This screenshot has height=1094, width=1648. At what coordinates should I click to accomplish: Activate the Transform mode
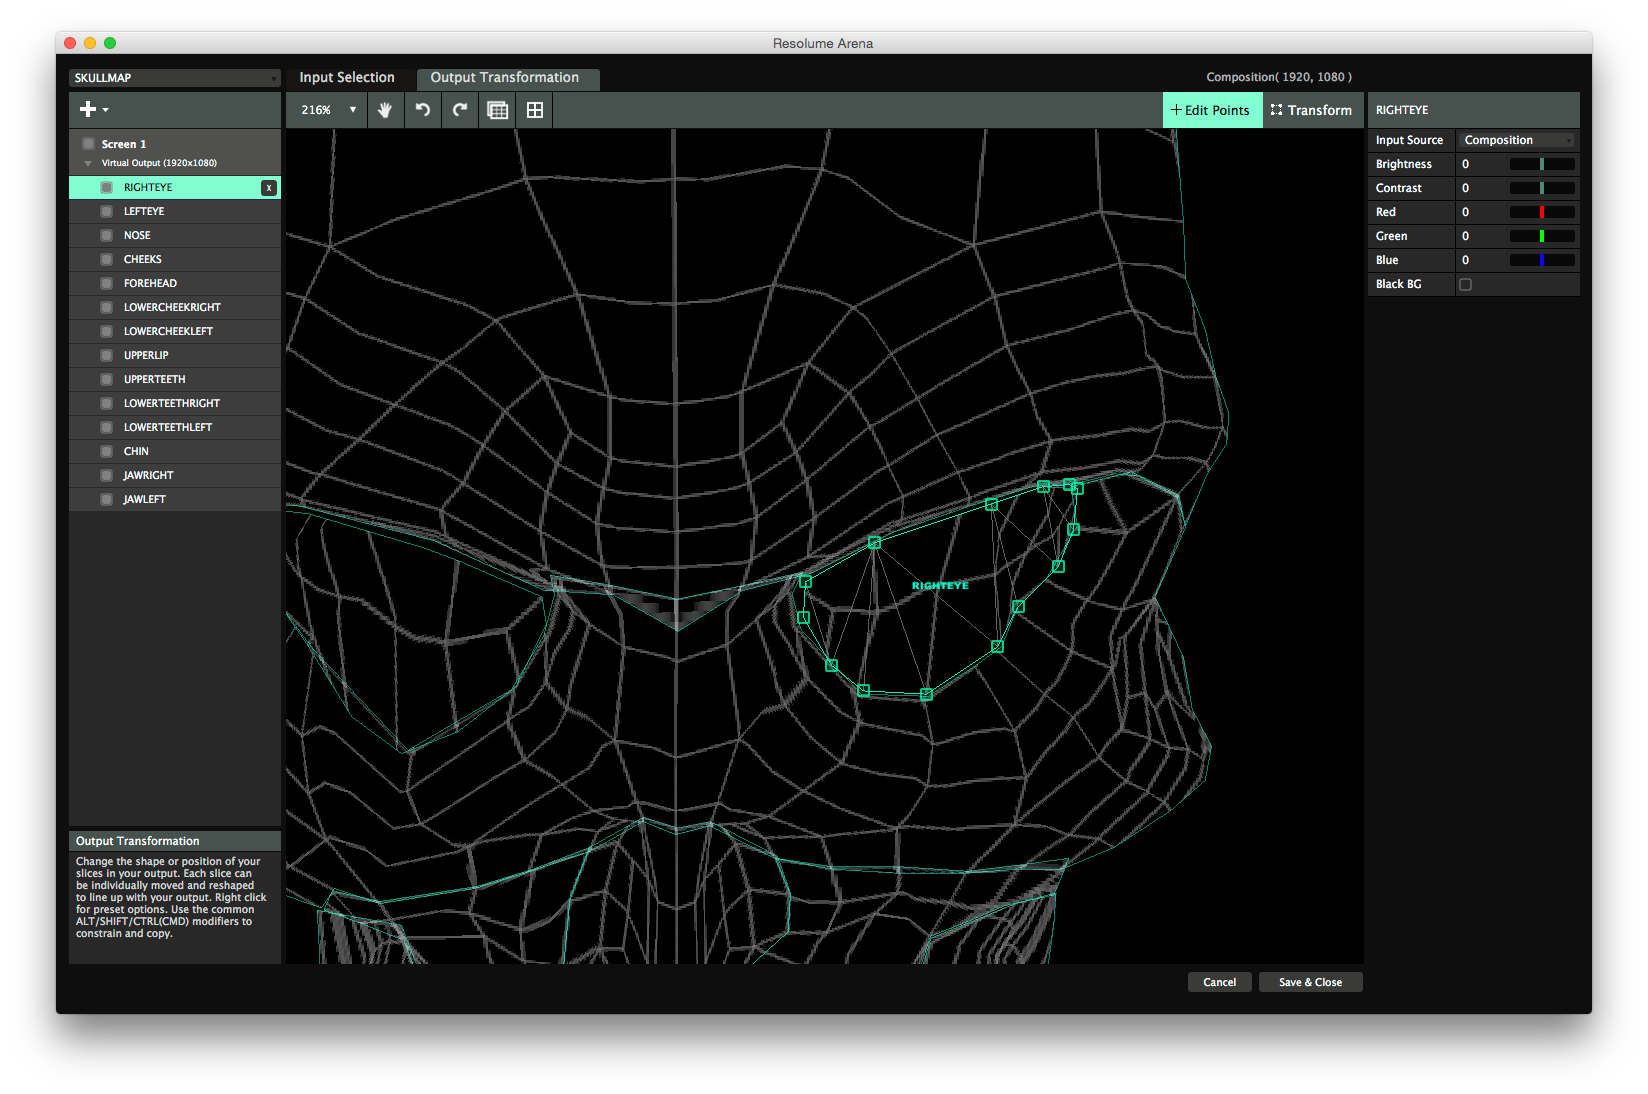(1311, 110)
